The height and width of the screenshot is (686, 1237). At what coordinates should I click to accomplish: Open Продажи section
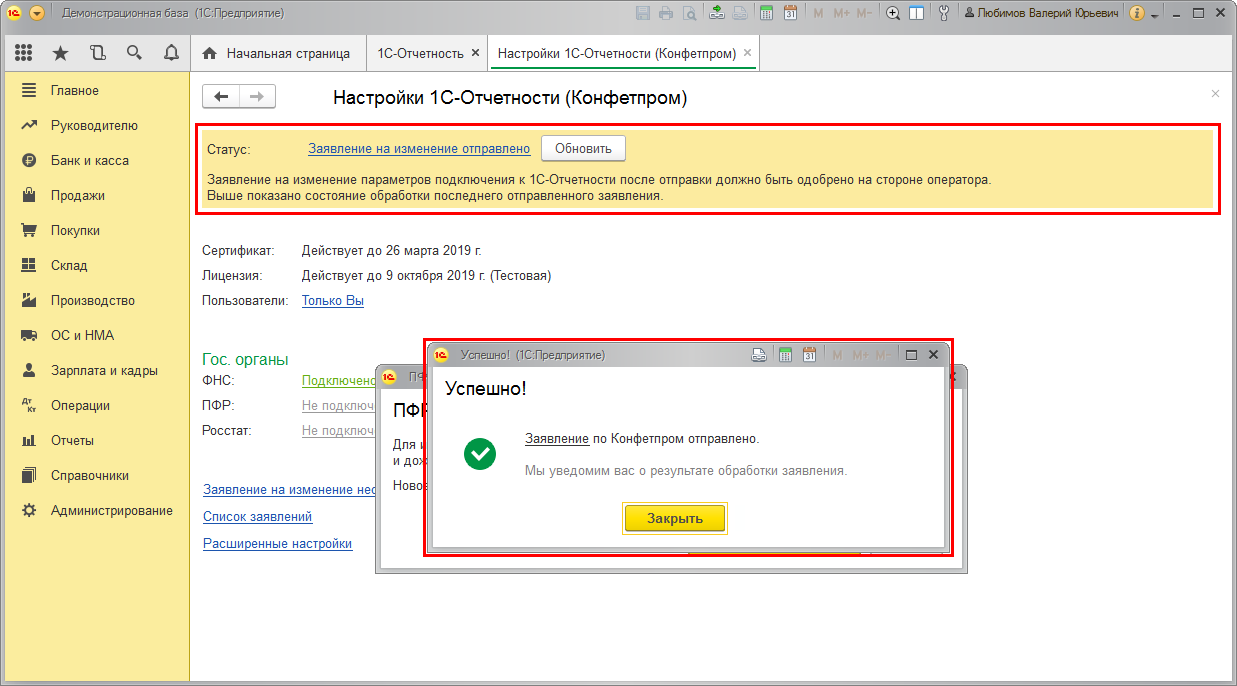pos(95,195)
